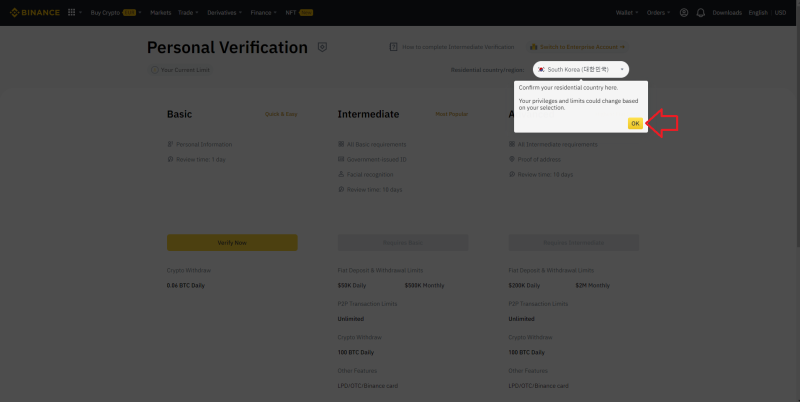Open the NFT menu item
The height and width of the screenshot is (402, 800).
pyautogui.click(x=299, y=12)
